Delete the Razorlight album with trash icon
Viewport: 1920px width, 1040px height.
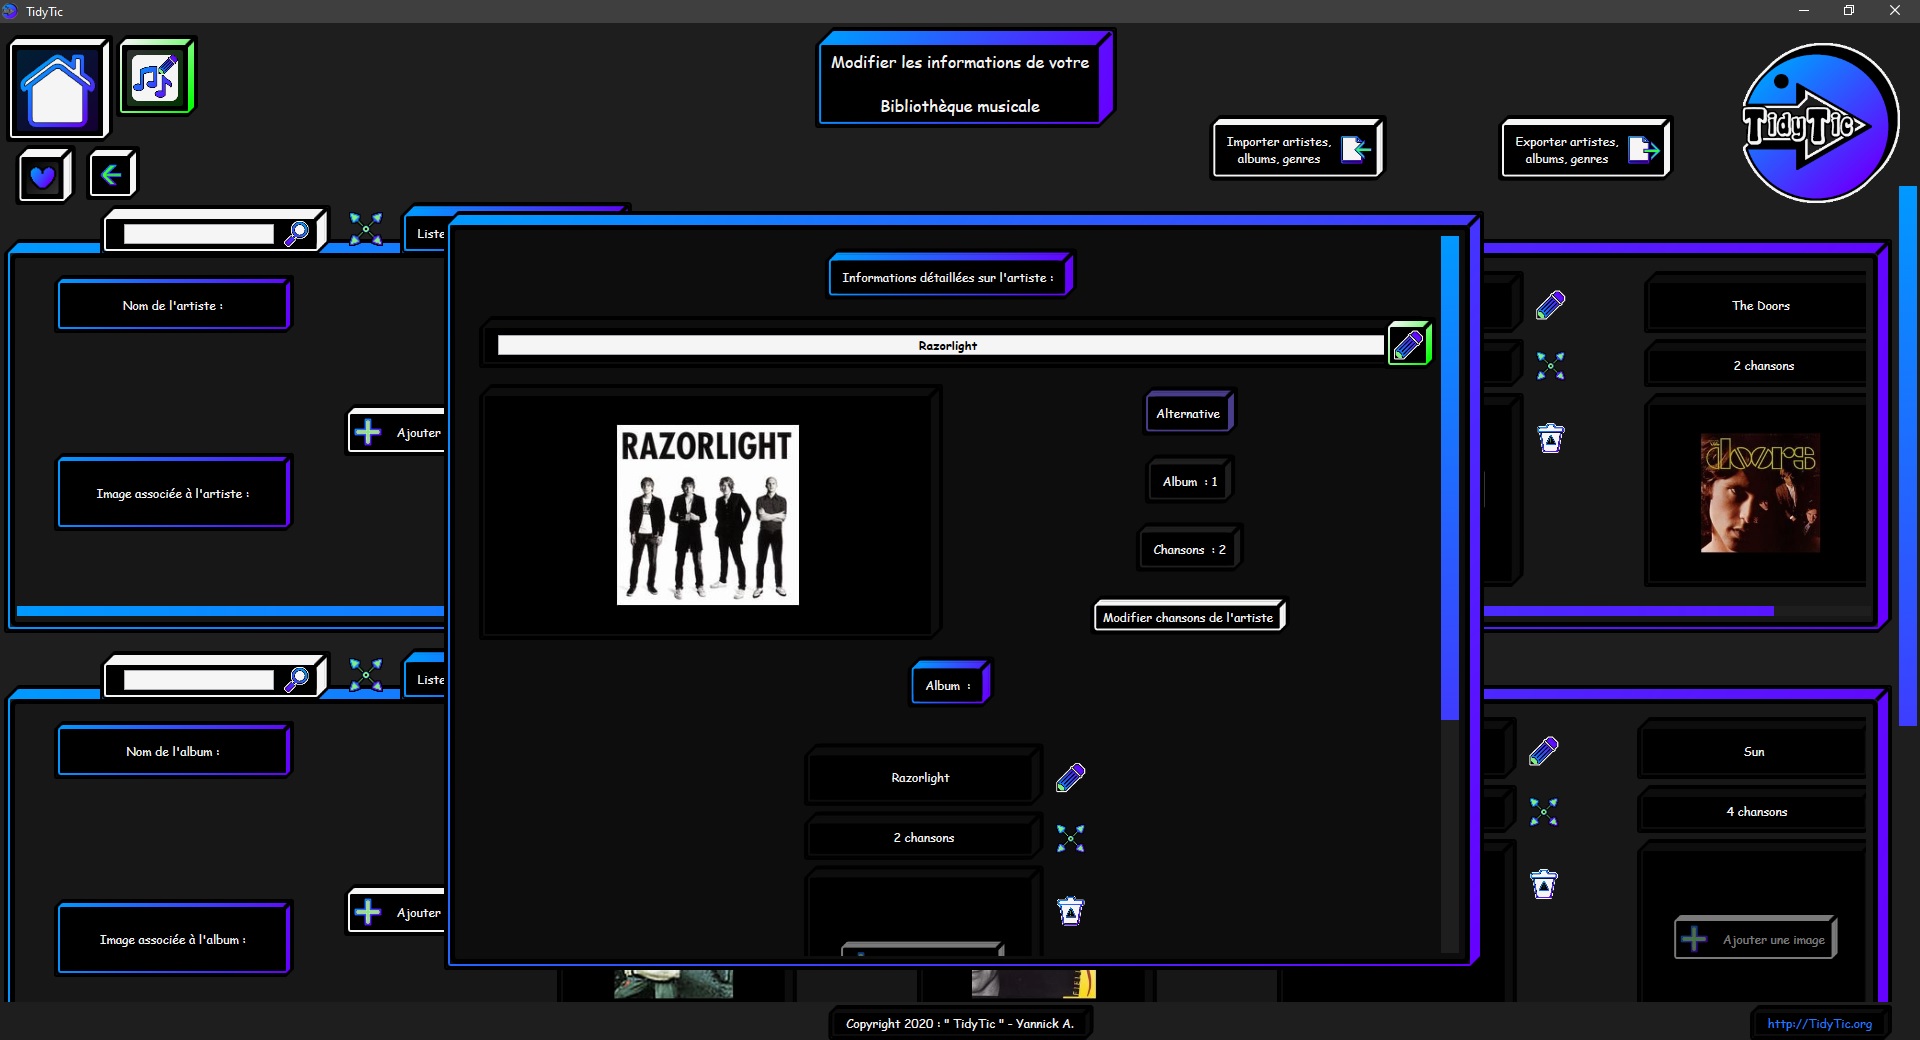tap(1070, 911)
